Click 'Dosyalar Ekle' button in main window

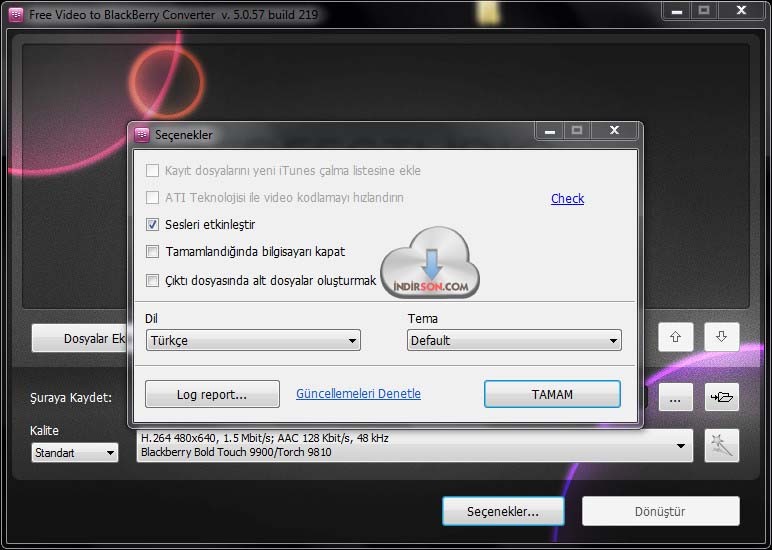point(81,338)
